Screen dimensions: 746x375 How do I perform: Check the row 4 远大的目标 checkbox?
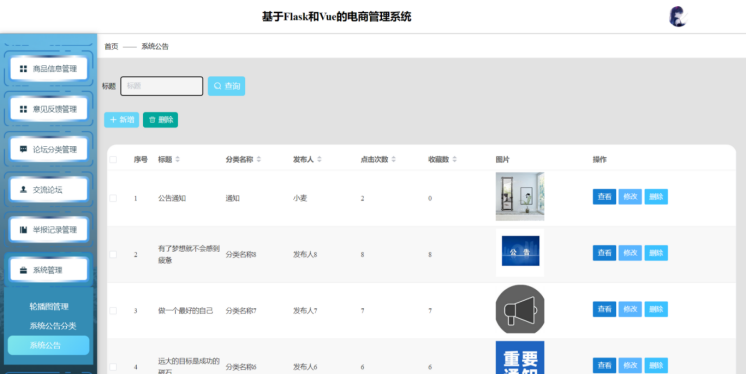(113, 367)
